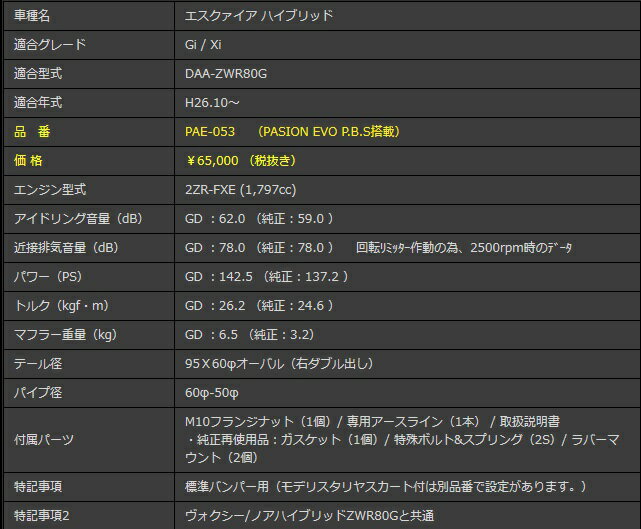Image resolution: width=641 pixels, height=529 pixels.
Task: Select the torque value GD：26.2
Action: pos(213,305)
